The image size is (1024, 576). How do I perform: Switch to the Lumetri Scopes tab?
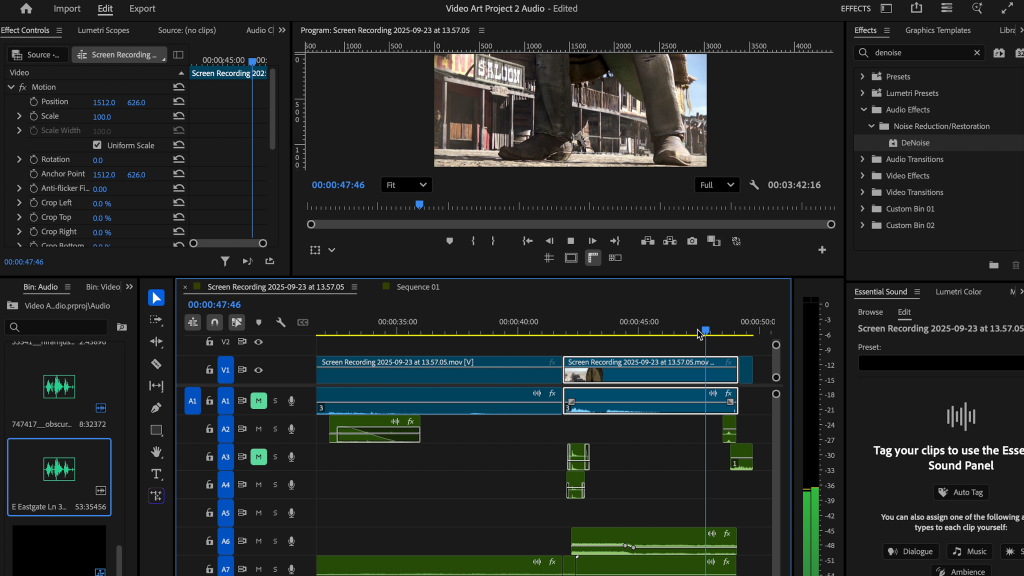point(104,30)
